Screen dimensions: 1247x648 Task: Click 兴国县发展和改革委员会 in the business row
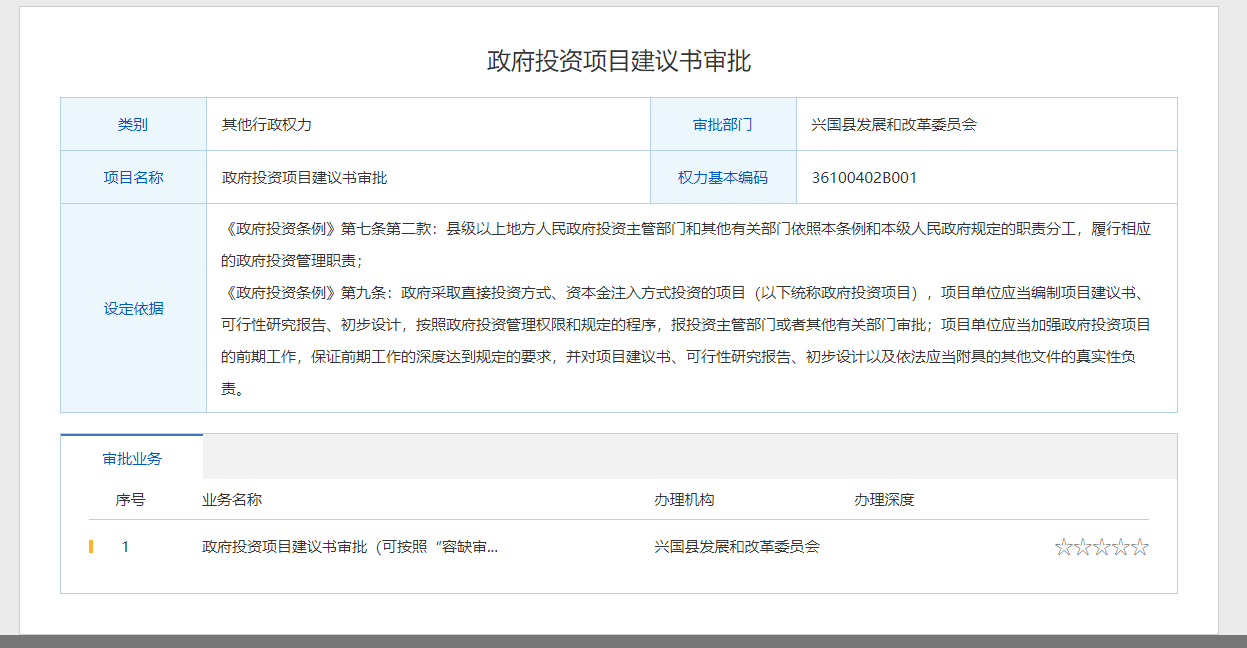(737, 547)
